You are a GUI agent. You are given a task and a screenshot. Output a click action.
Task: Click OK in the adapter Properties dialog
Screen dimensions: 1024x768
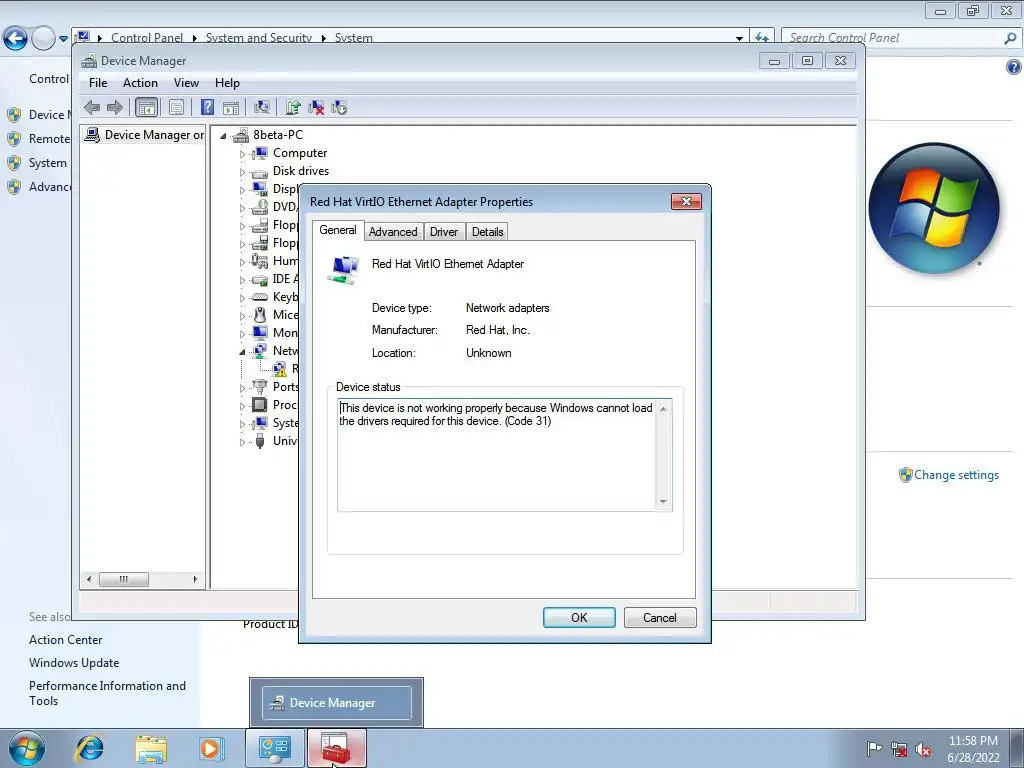pos(579,618)
